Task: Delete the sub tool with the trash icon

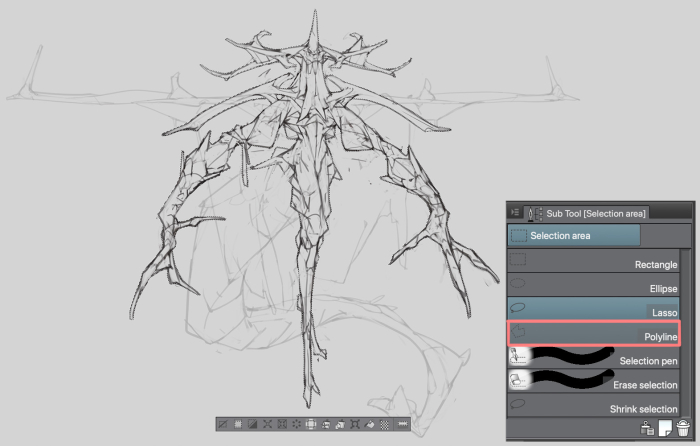Action: click(x=682, y=429)
